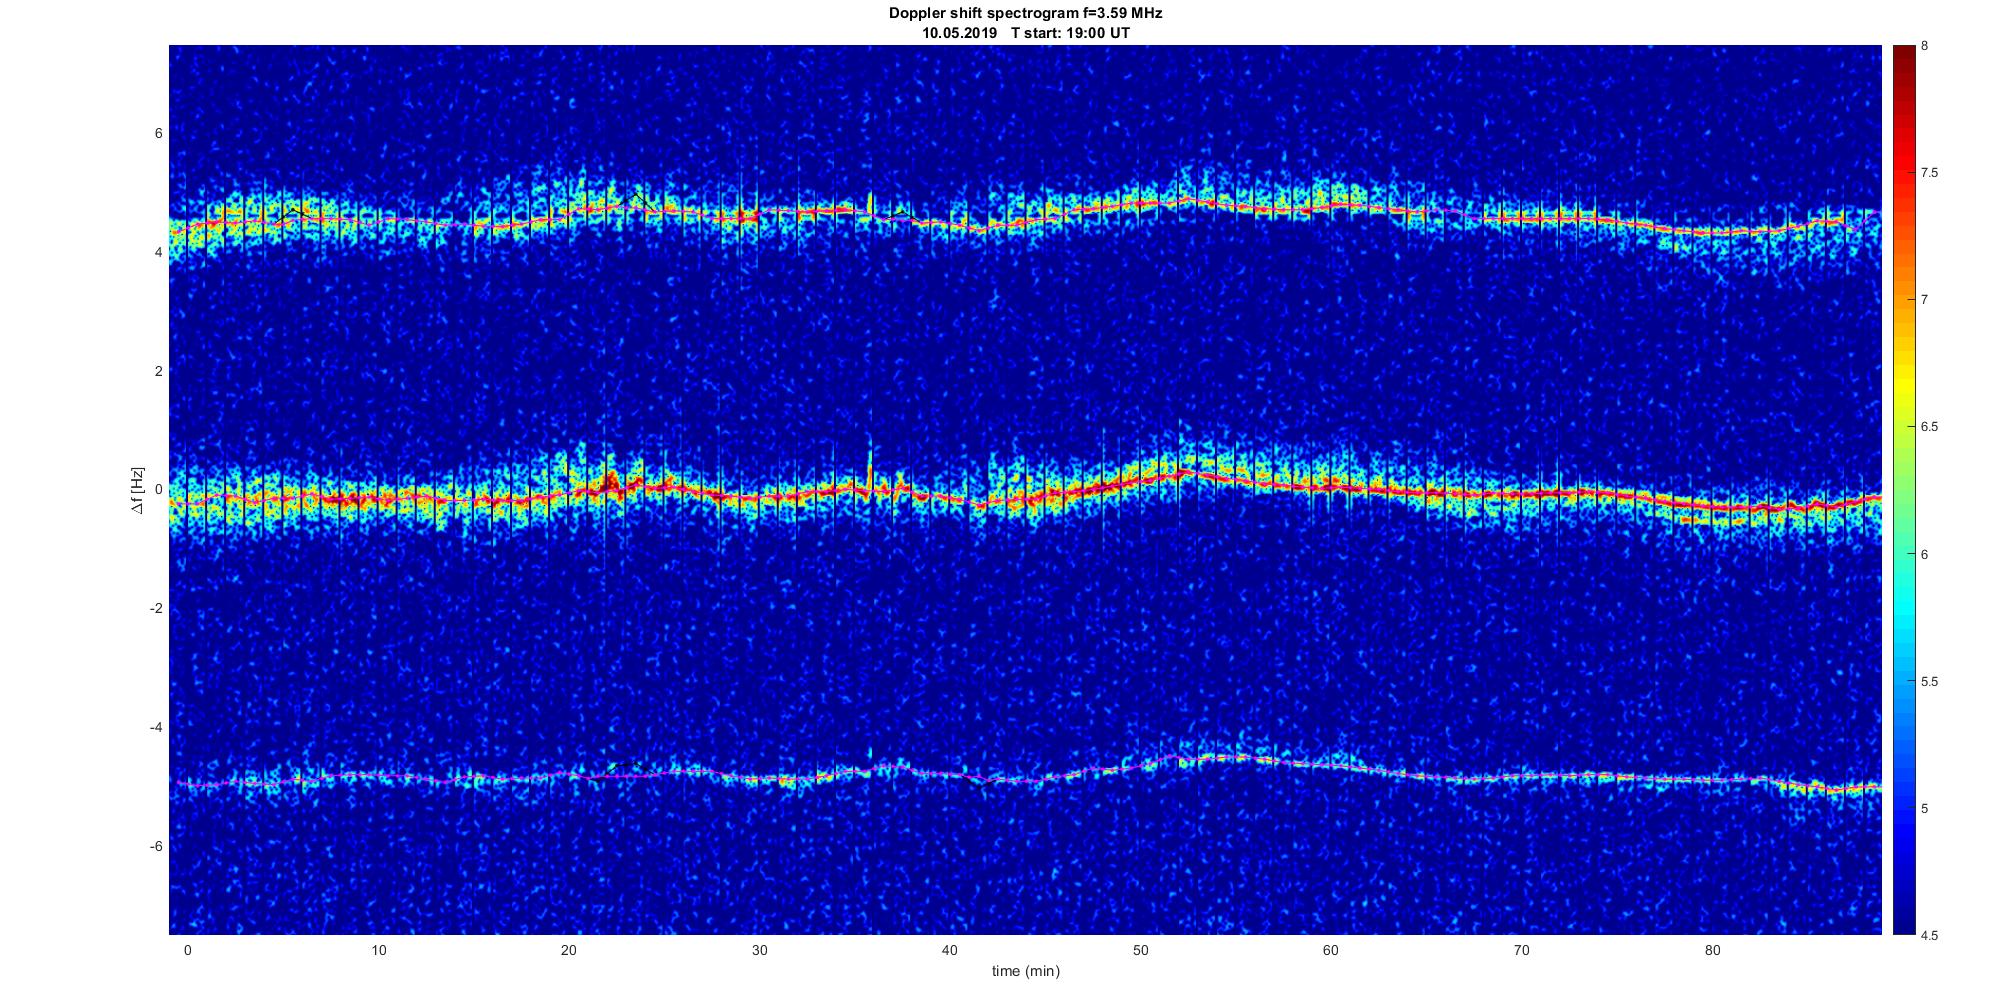Click the x-axis tick label 40
Image resolution: width=2000 pixels, height=1003 pixels.
(x=950, y=950)
